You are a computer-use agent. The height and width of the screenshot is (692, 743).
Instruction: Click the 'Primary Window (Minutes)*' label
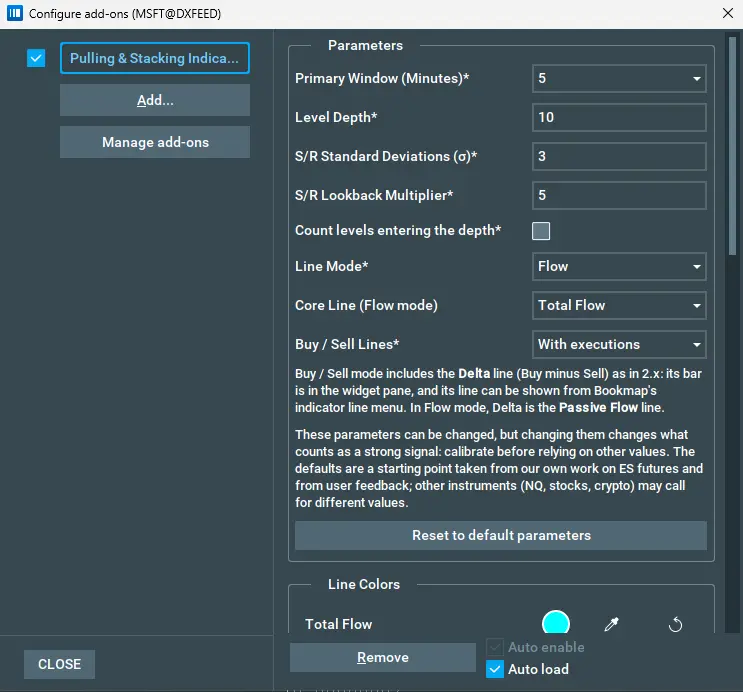coord(382,78)
